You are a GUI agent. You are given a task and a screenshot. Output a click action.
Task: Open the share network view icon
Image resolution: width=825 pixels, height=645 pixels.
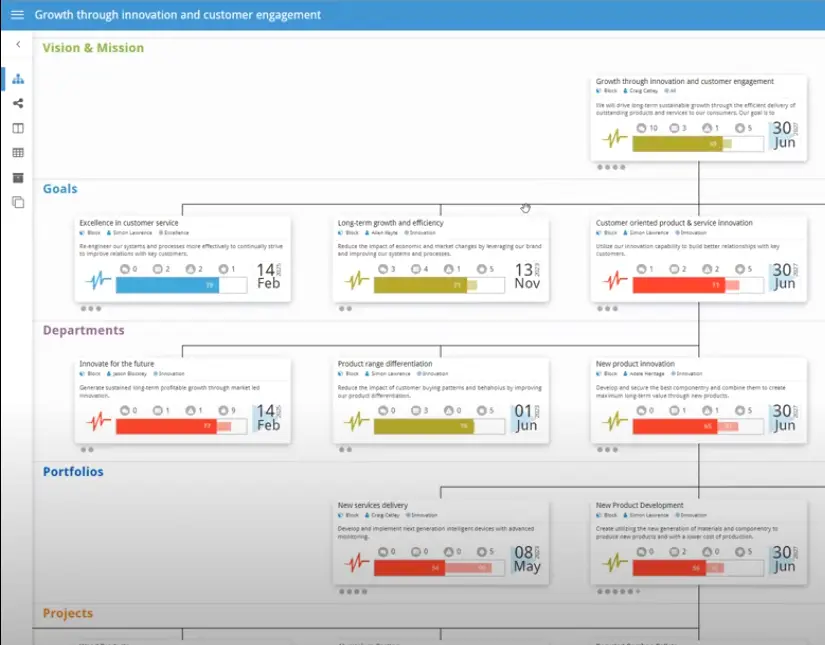(18, 103)
